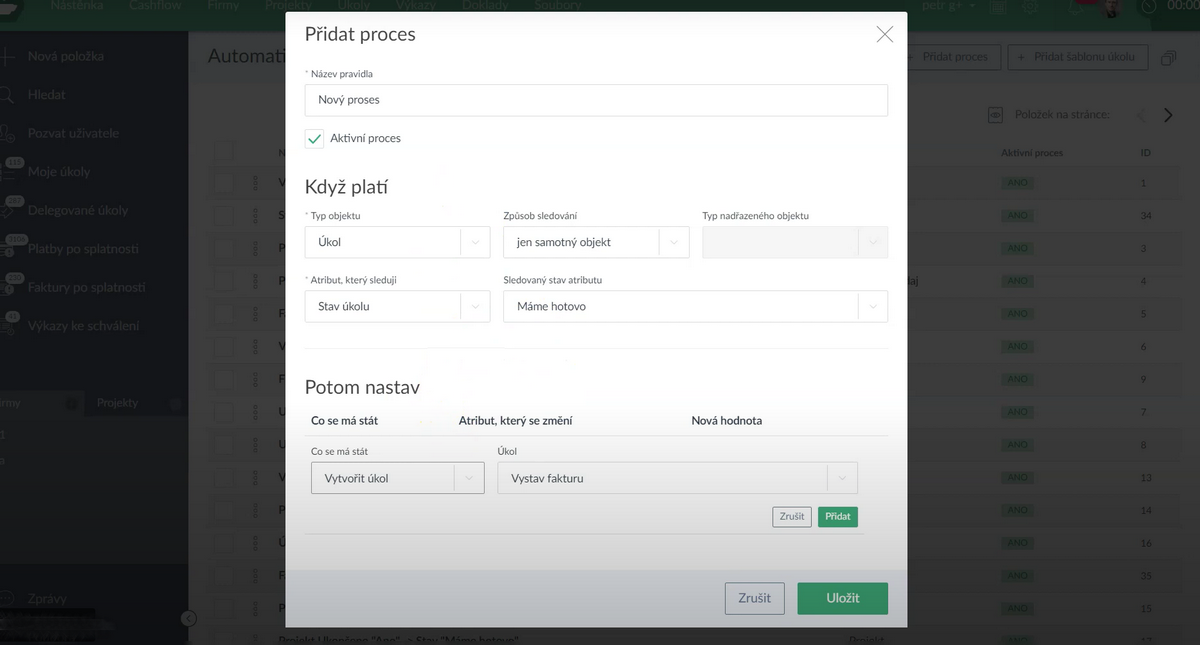1200x645 pixels.
Task: Click the duplicate windows icon top right
Action: pyautogui.click(x=1168, y=58)
